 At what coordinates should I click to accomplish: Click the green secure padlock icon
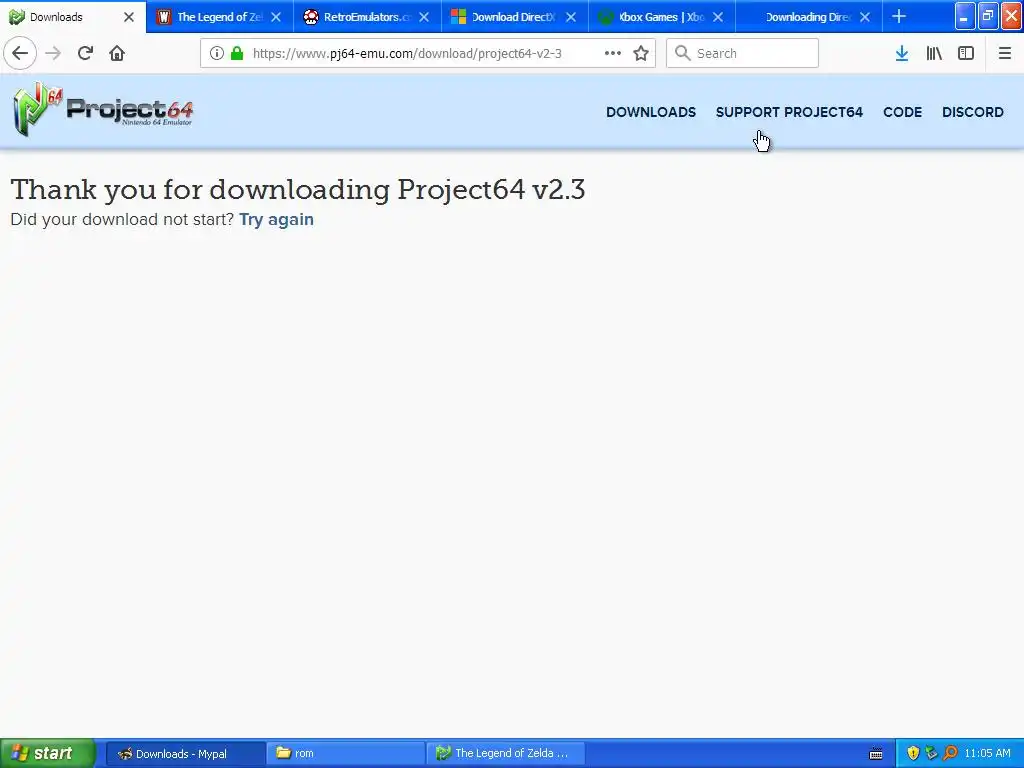237,53
